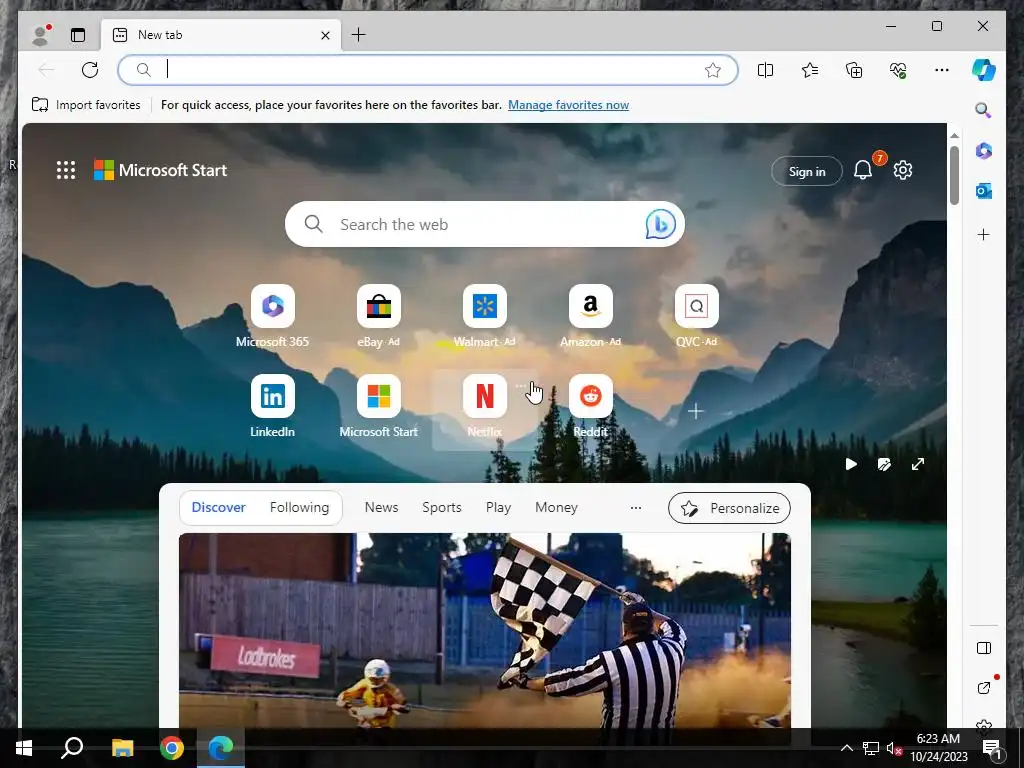Add a sidebar app with plus
Viewport: 1024px width, 768px height.
click(984, 234)
